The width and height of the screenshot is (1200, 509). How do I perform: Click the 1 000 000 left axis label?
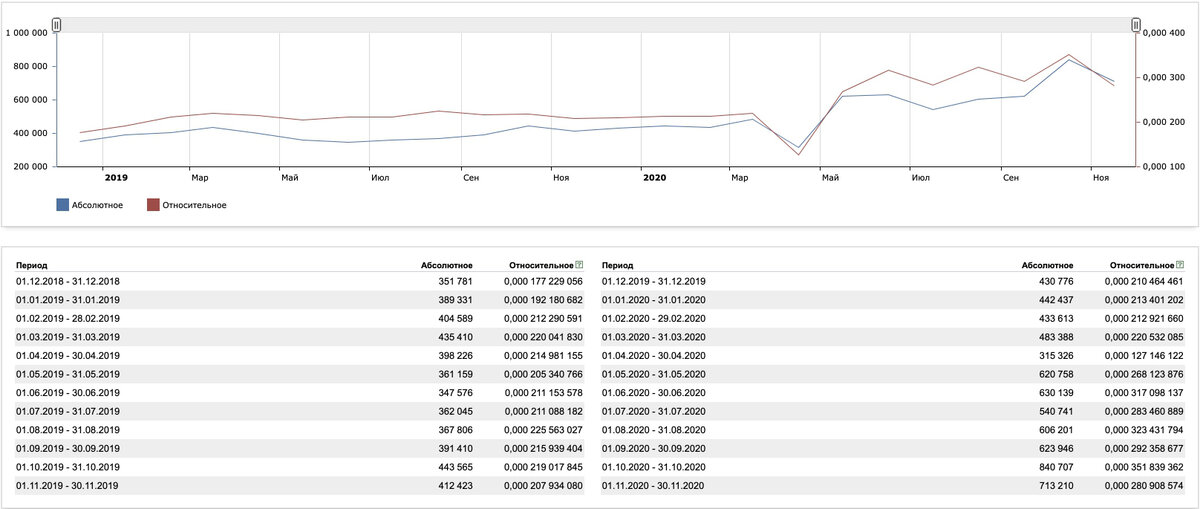coord(29,33)
